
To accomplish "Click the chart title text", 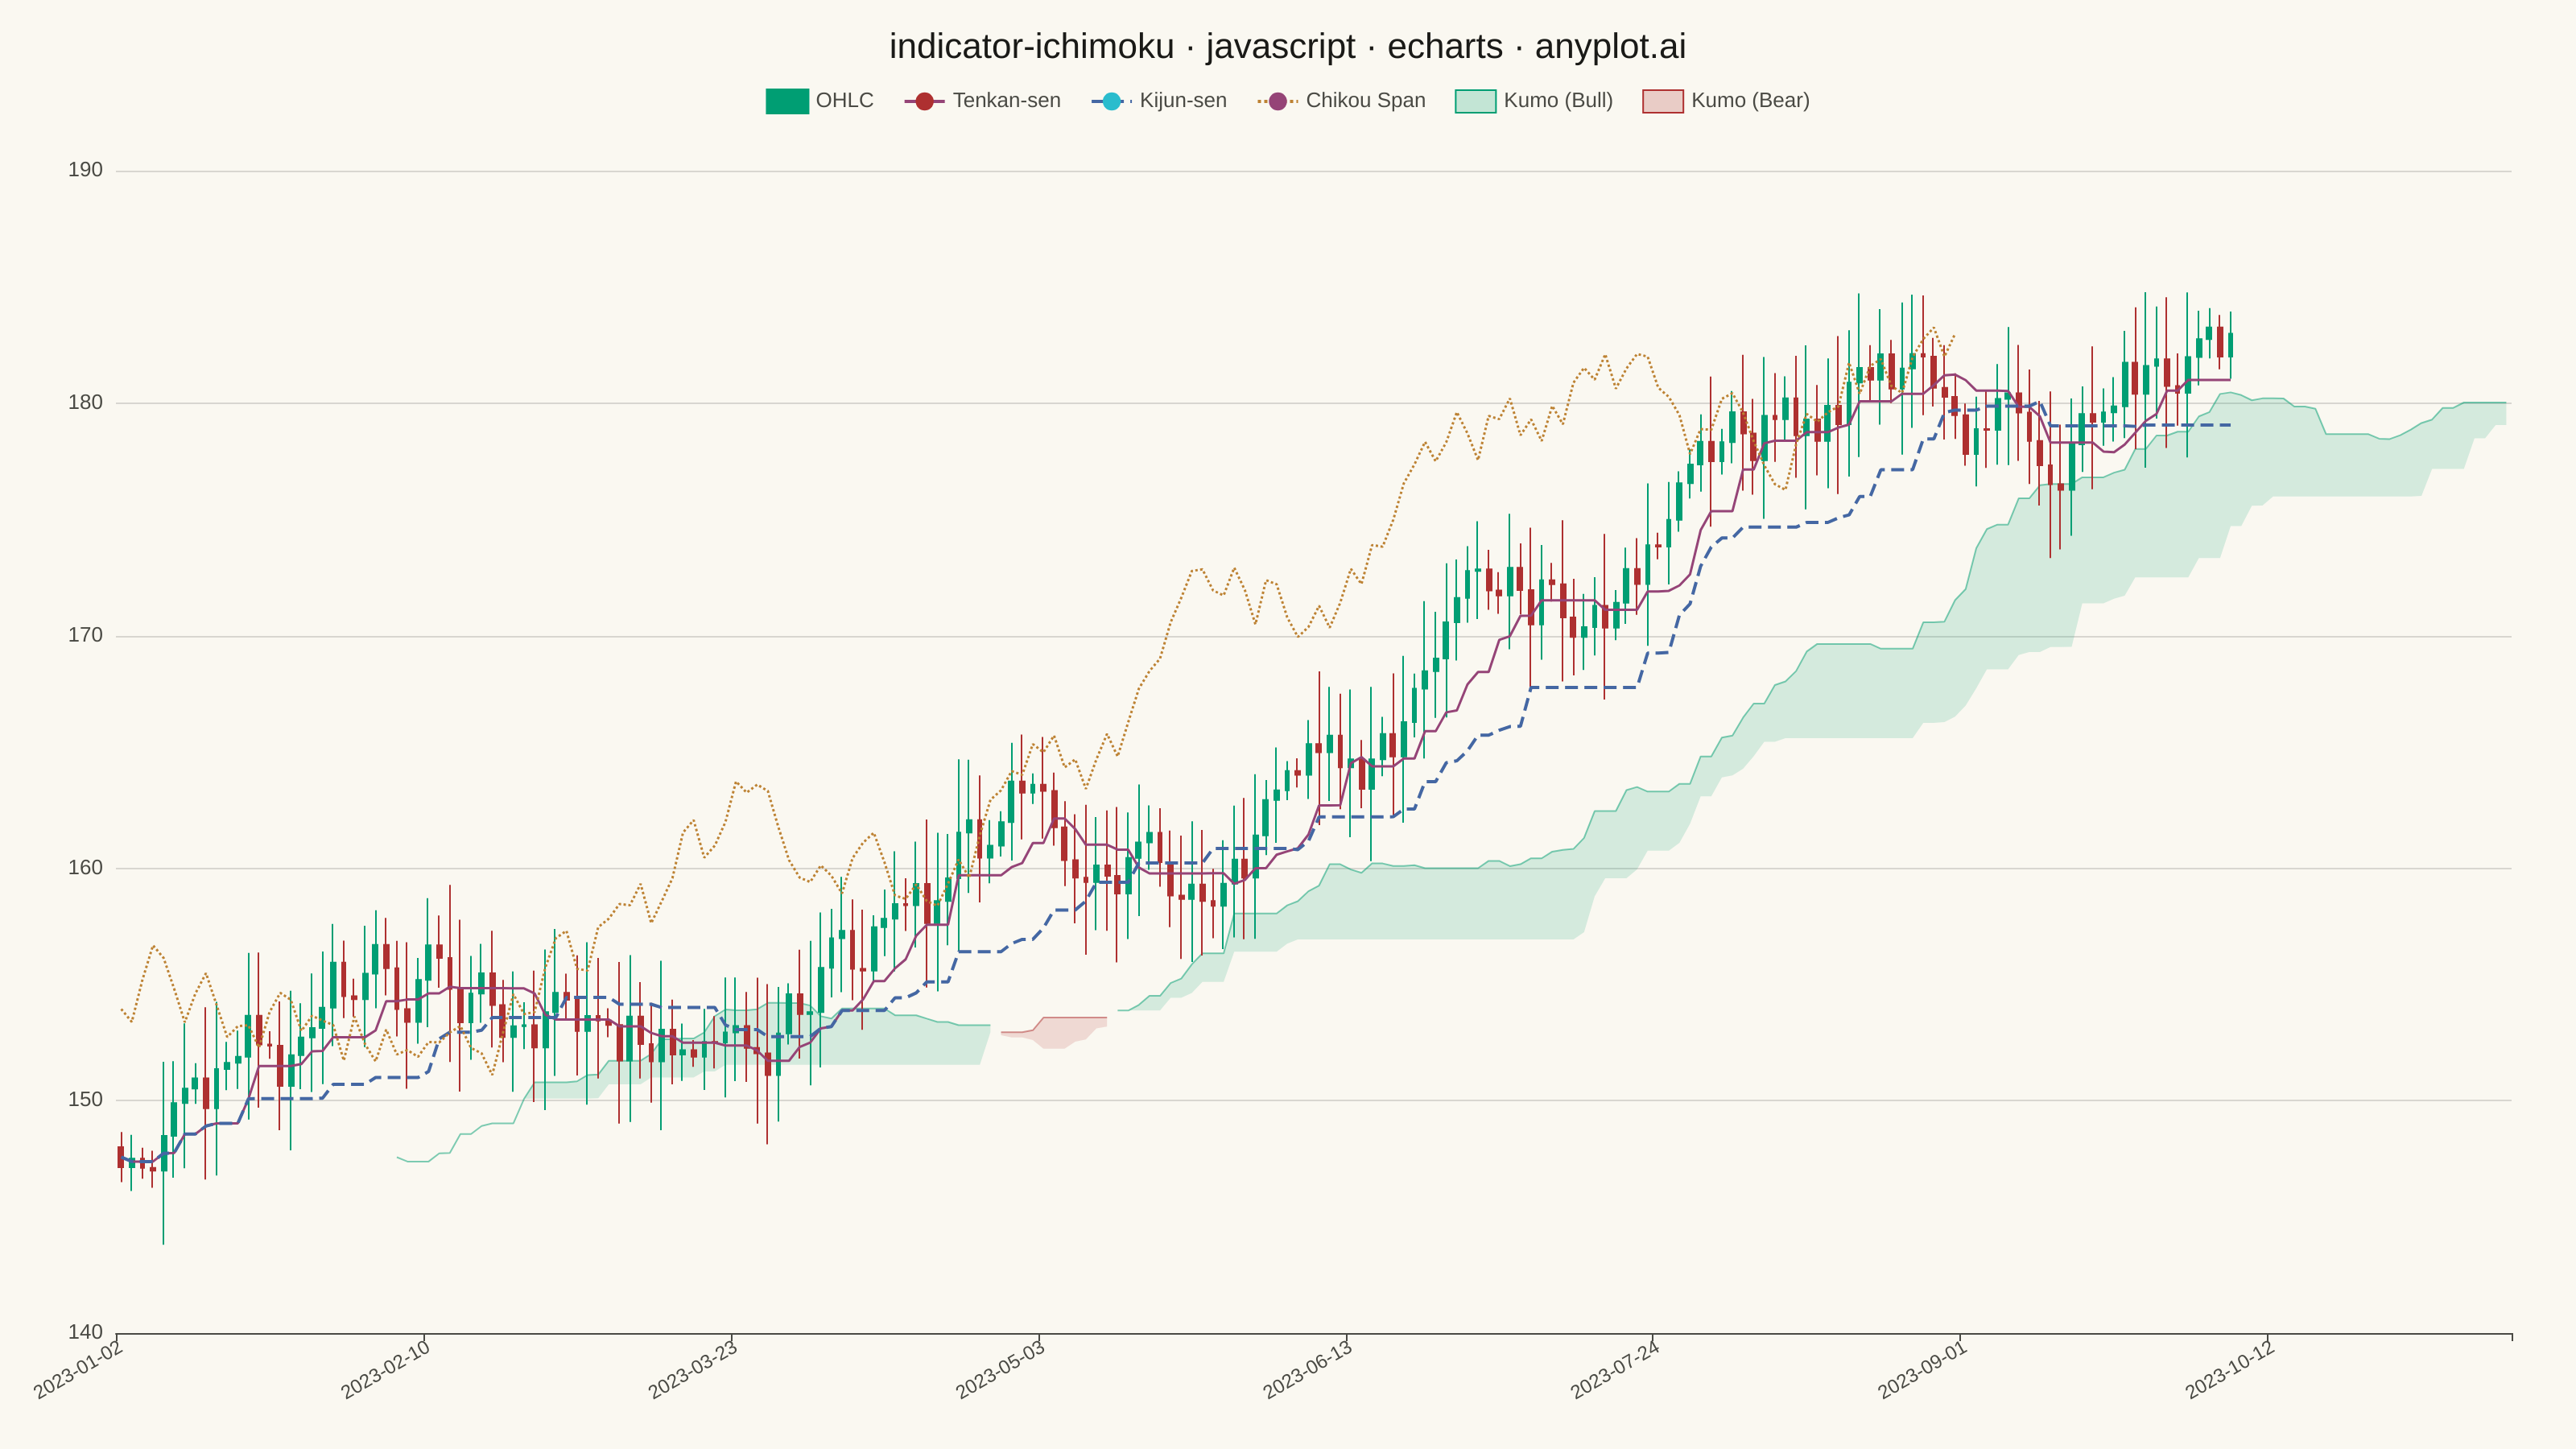I will [x=1288, y=46].
